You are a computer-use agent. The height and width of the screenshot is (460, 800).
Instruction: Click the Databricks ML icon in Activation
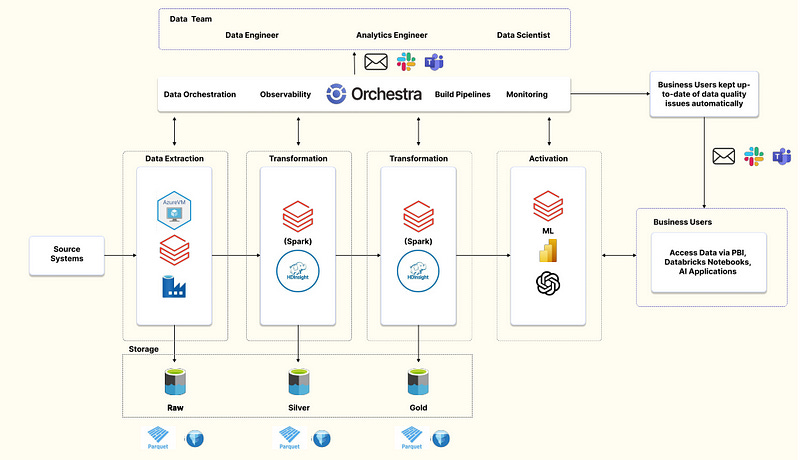click(x=548, y=206)
